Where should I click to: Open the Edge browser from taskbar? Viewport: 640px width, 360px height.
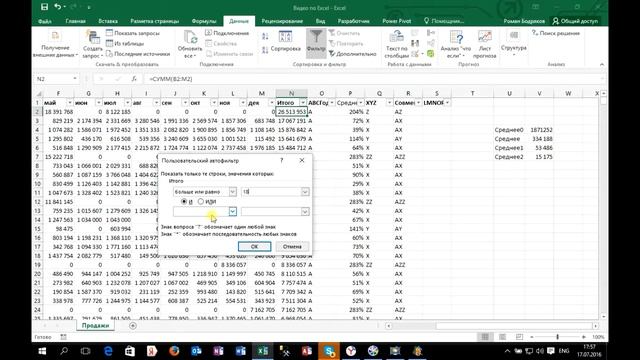tap(108, 351)
